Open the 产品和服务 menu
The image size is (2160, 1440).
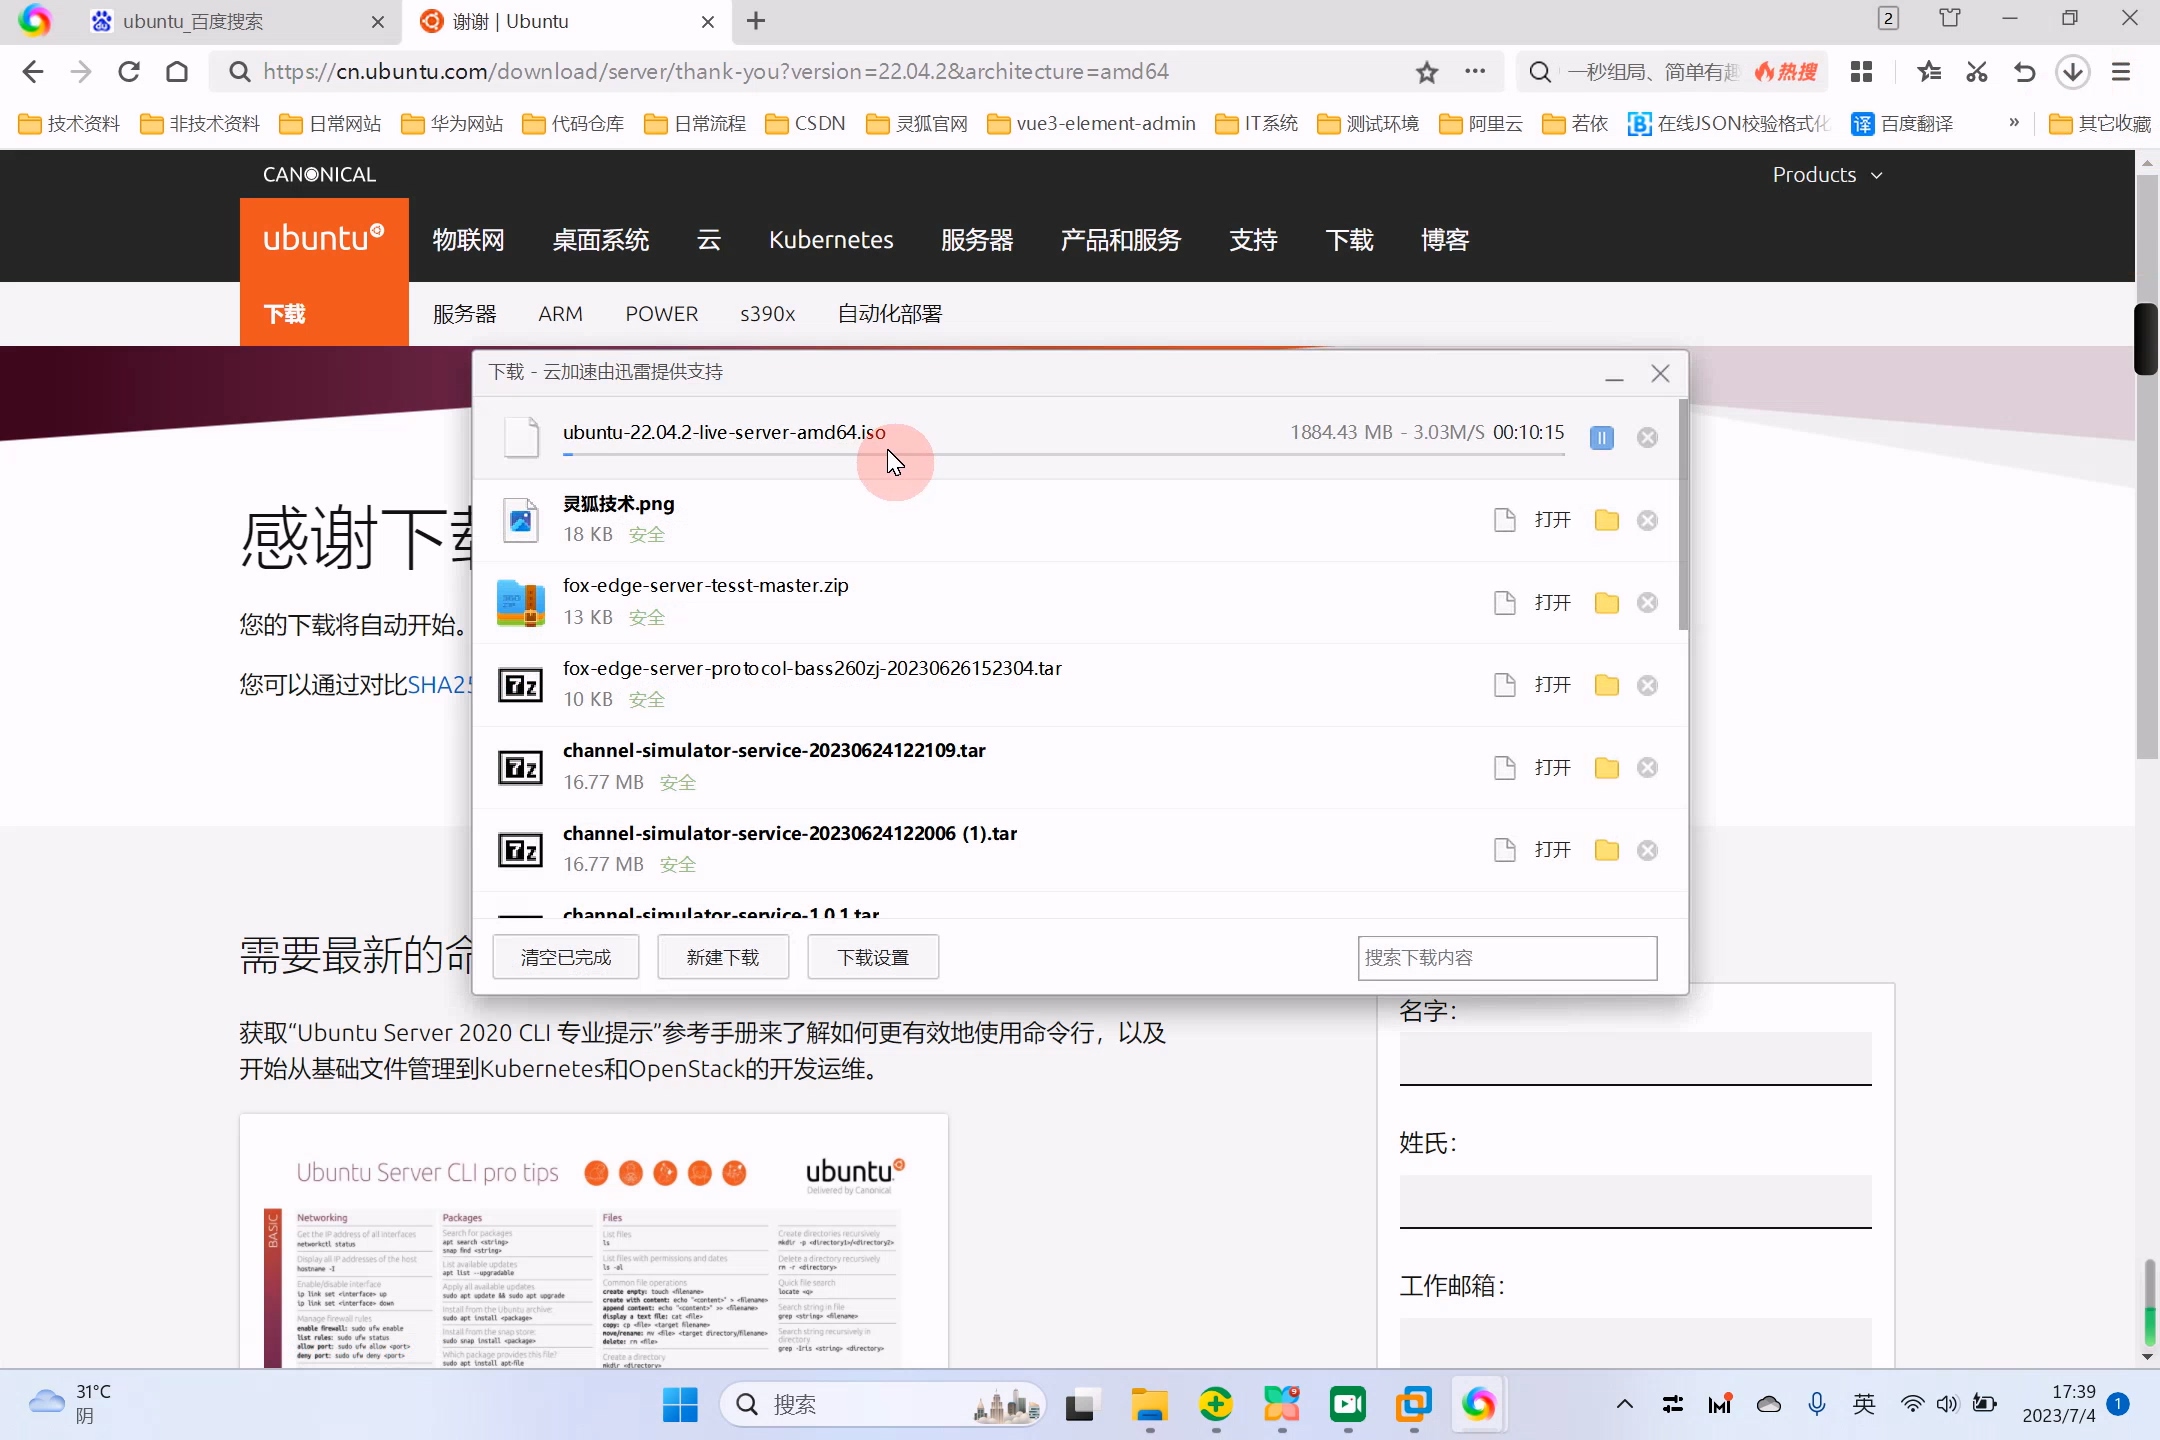pyautogui.click(x=1121, y=240)
